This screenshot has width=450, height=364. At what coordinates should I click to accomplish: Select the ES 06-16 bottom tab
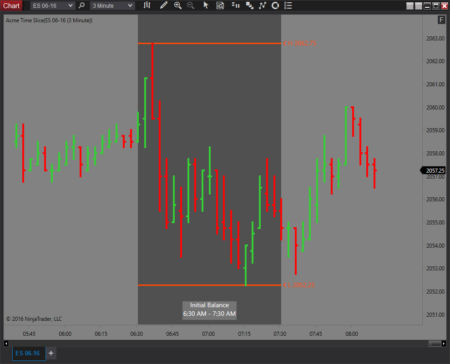28,353
